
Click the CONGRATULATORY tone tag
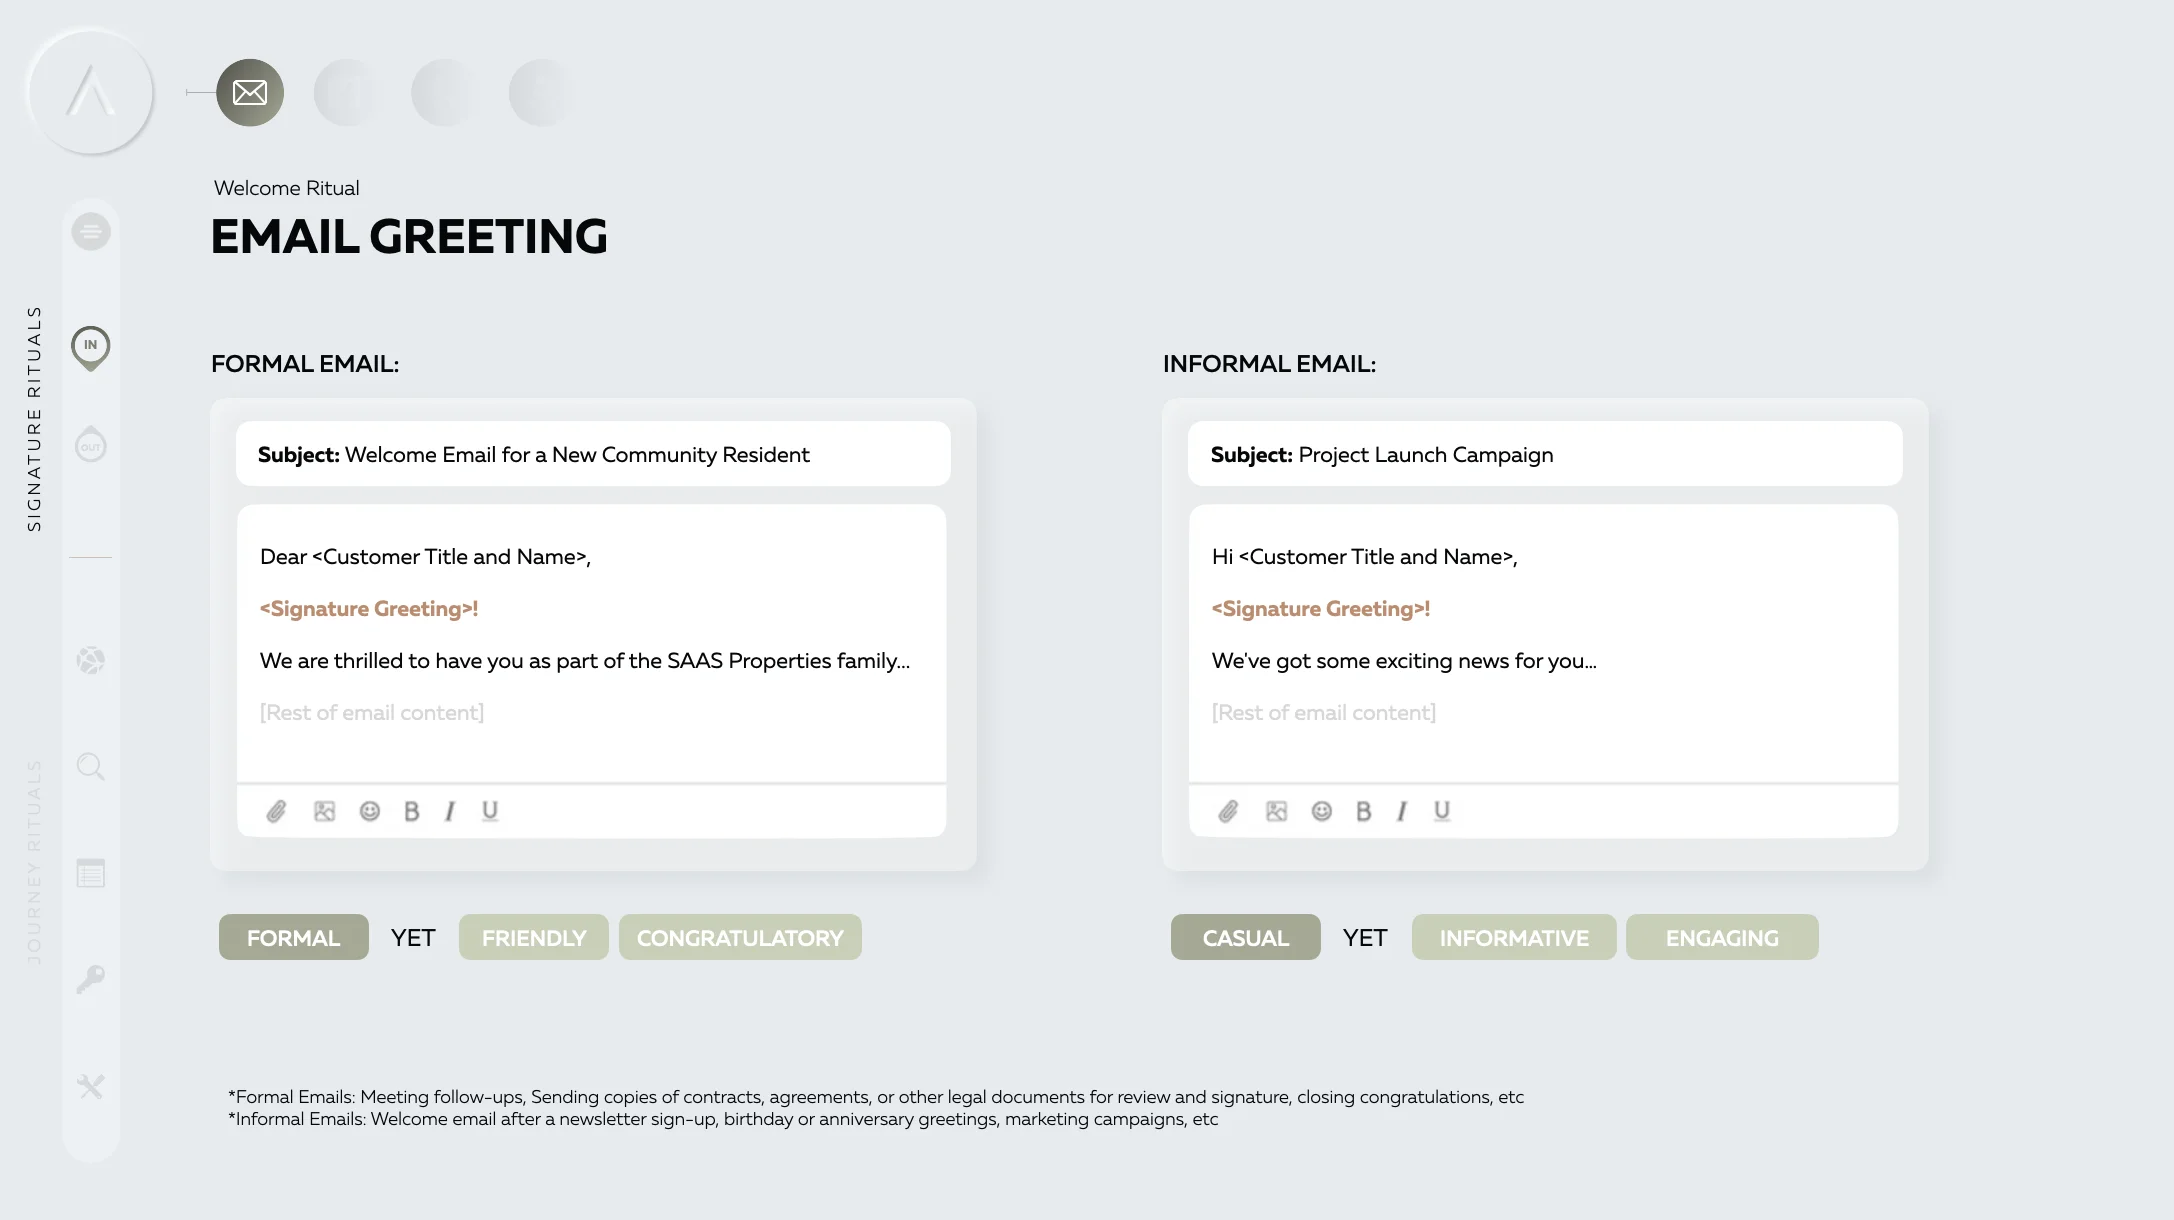[740, 938]
